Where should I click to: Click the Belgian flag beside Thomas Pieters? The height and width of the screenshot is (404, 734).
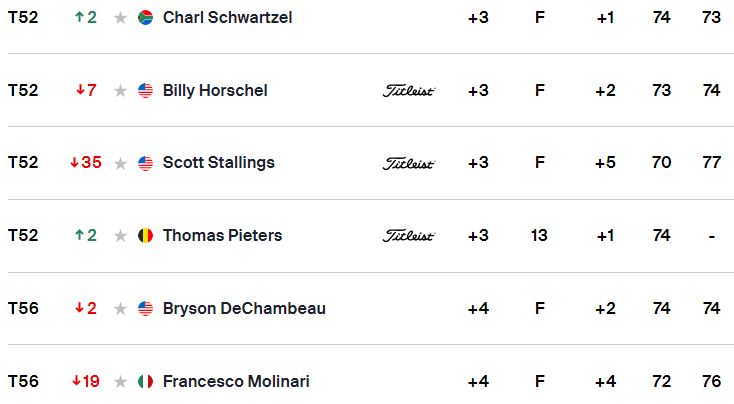point(146,235)
